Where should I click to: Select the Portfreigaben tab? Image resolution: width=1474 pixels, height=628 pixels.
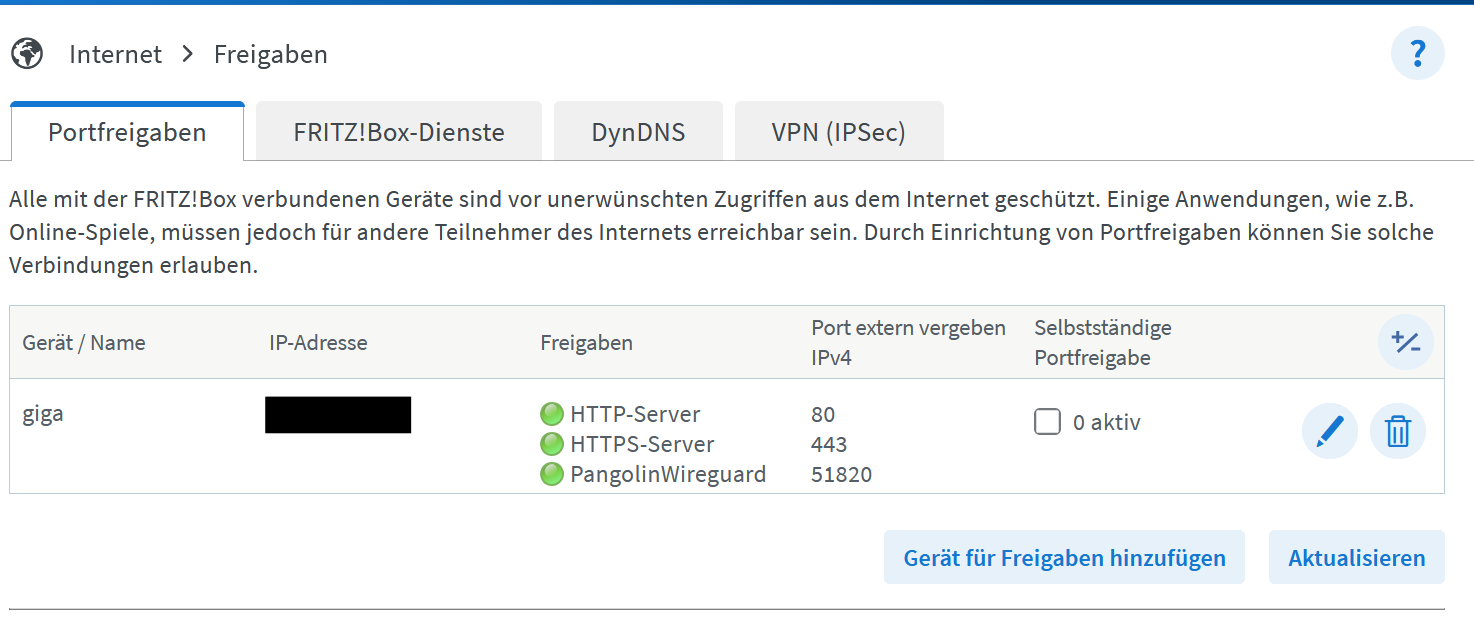click(x=127, y=132)
